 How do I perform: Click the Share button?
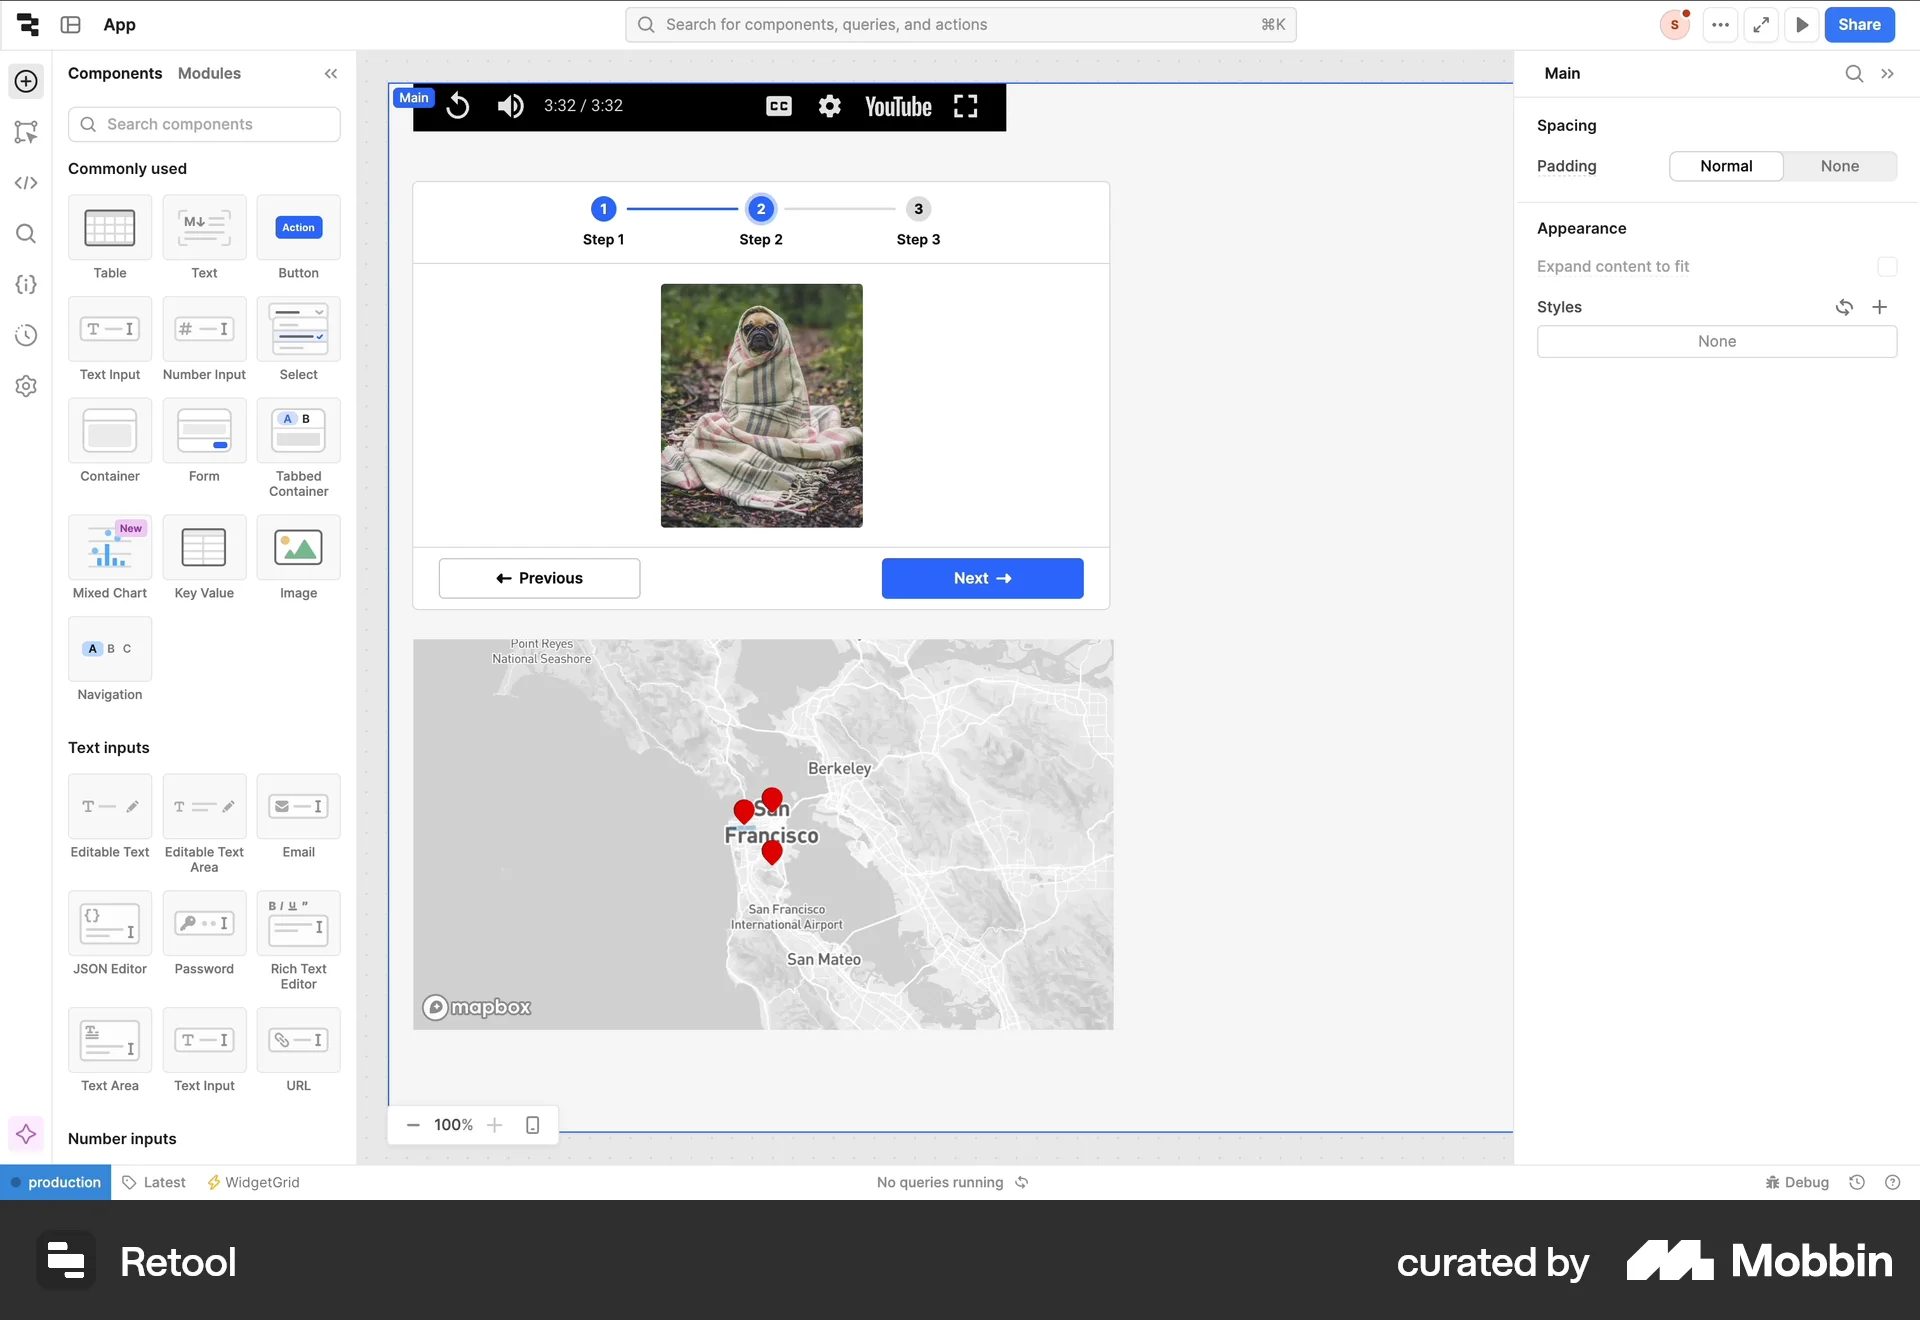pyautogui.click(x=1860, y=24)
